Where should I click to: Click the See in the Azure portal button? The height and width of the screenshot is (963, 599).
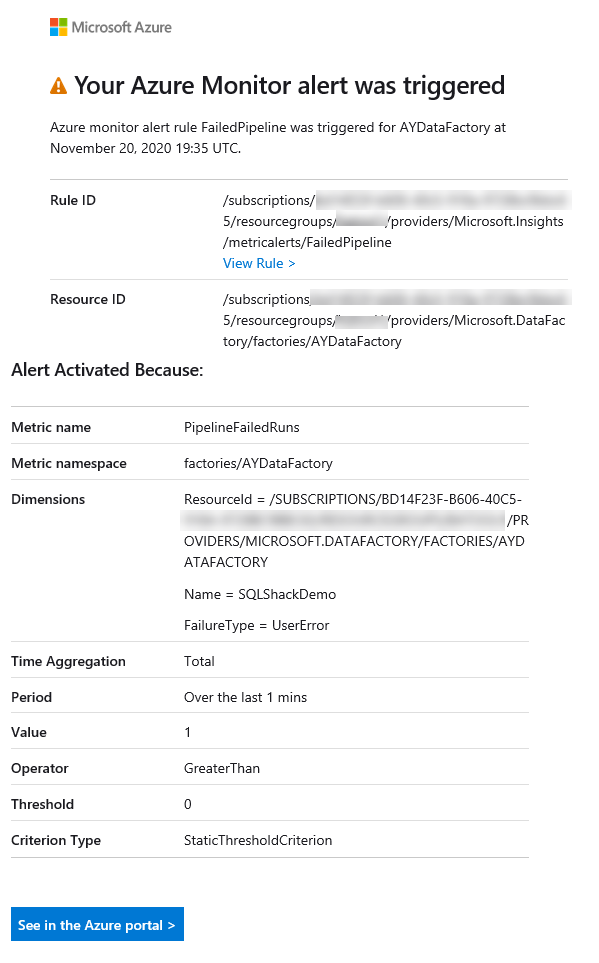(96, 924)
